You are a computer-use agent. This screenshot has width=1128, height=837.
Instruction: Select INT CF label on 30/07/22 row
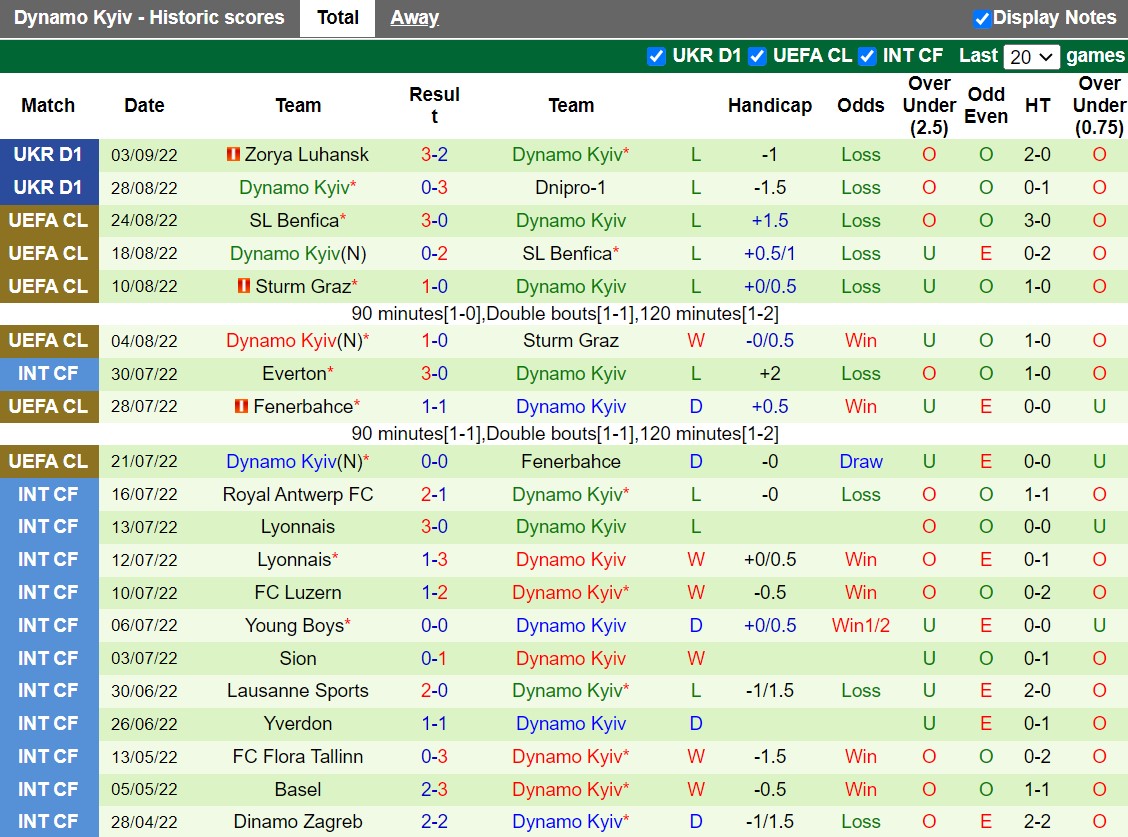tap(49, 374)
